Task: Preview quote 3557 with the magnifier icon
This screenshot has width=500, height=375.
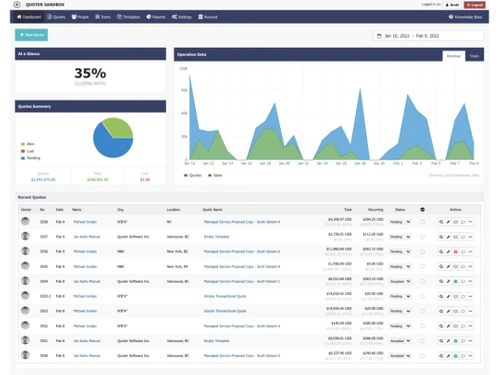Action: 441,237
